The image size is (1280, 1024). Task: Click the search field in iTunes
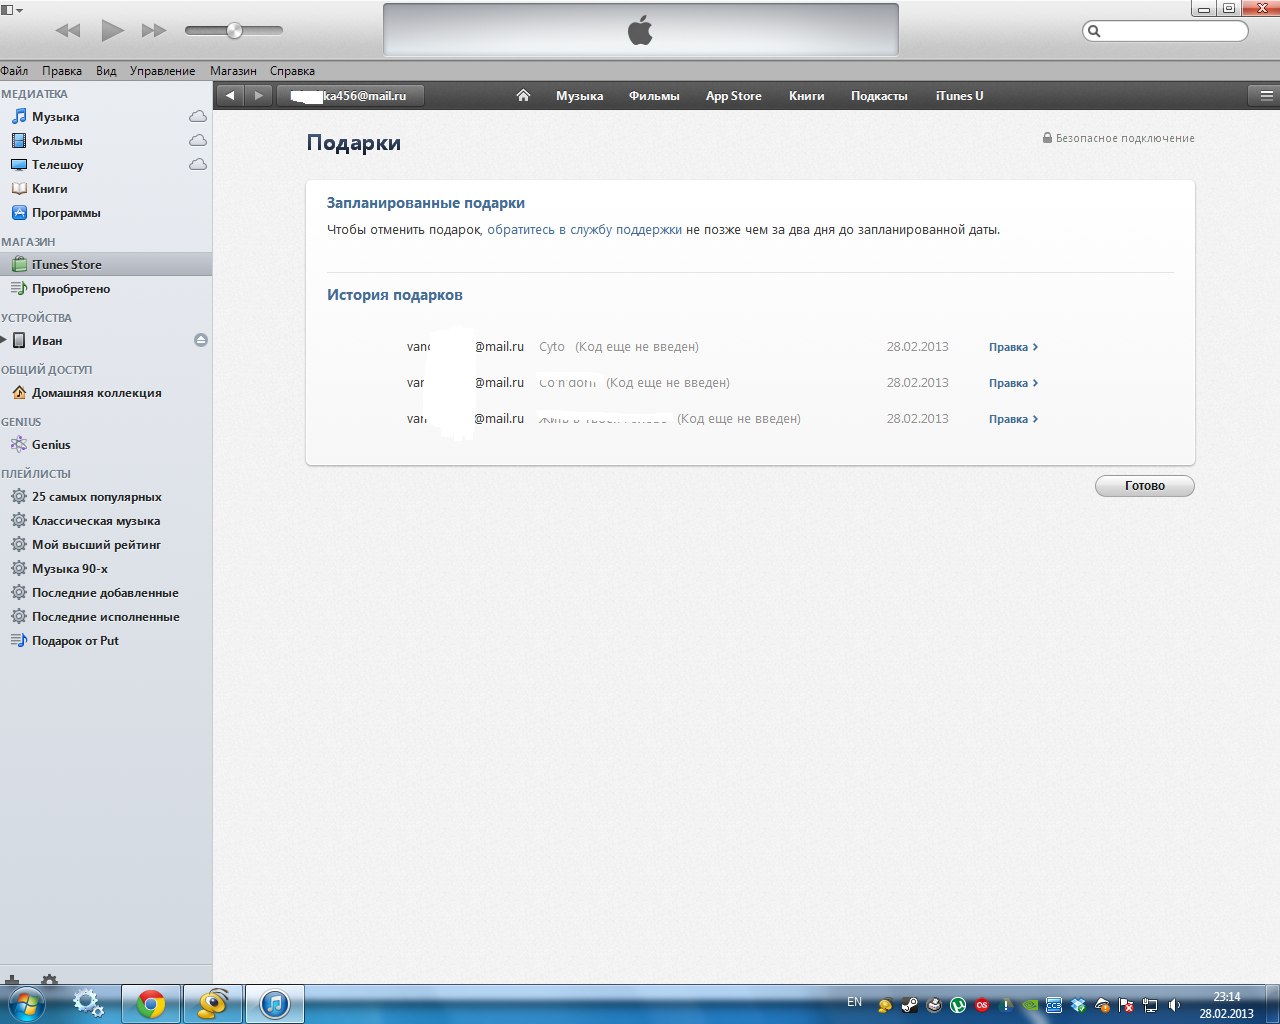pos(1165,31)
